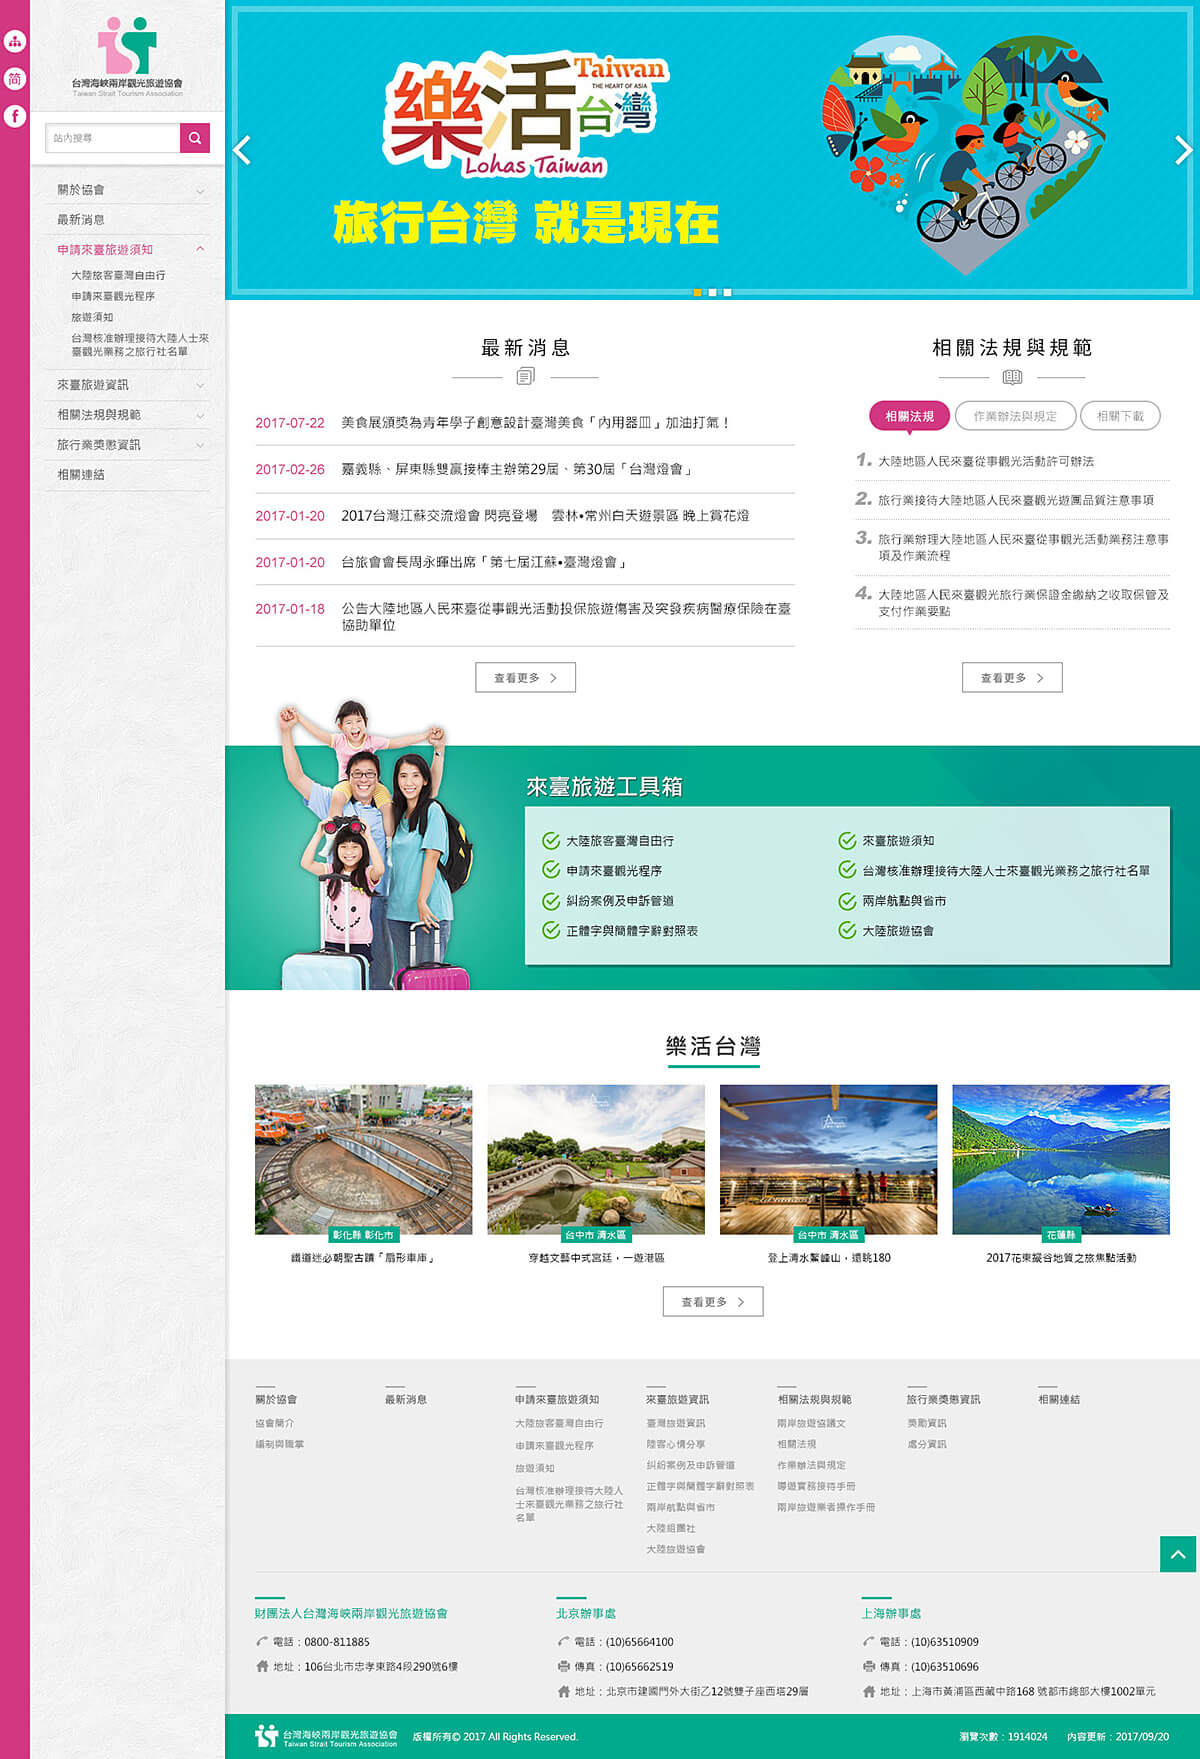
Task: Switch to the 相關下載 tab
Action: (x=1120, y=416)
